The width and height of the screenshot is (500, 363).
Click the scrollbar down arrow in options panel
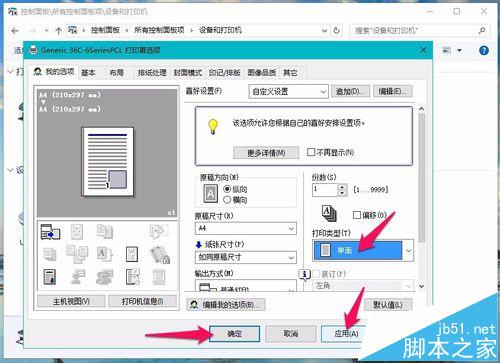point(422,286)
